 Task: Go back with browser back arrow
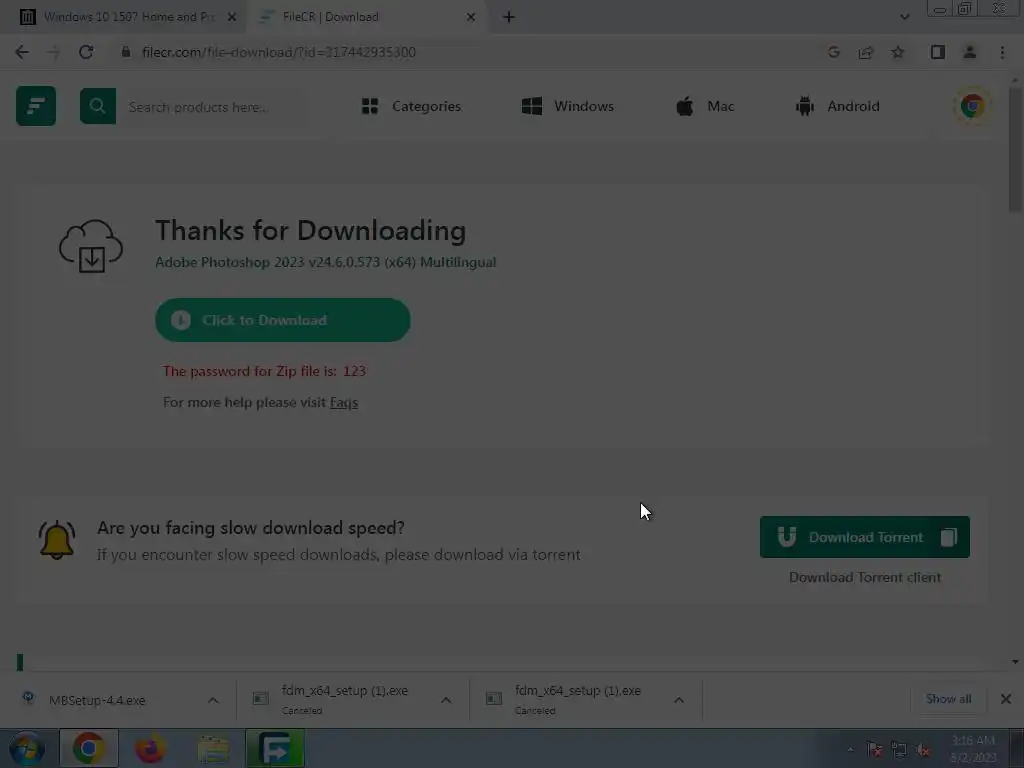pyautogui.click(x=22, y=52)
